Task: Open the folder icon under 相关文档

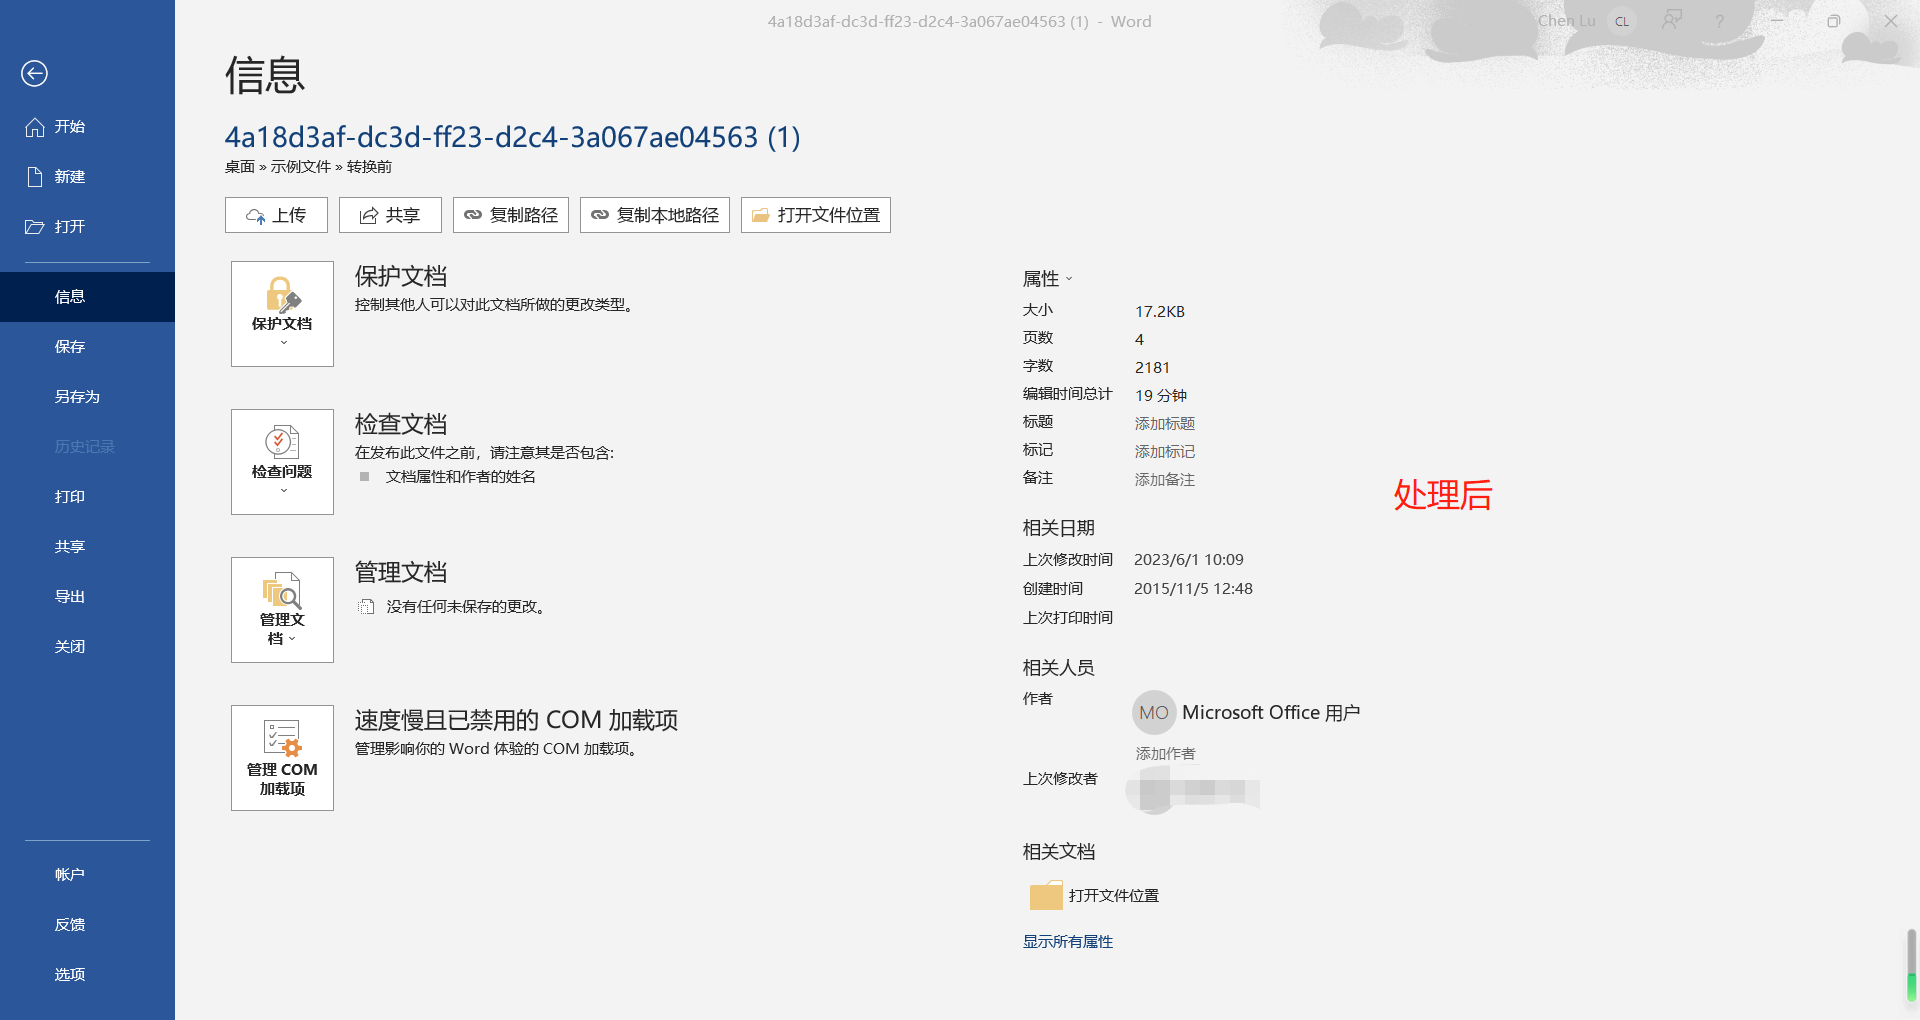Action: [1045, 895]
